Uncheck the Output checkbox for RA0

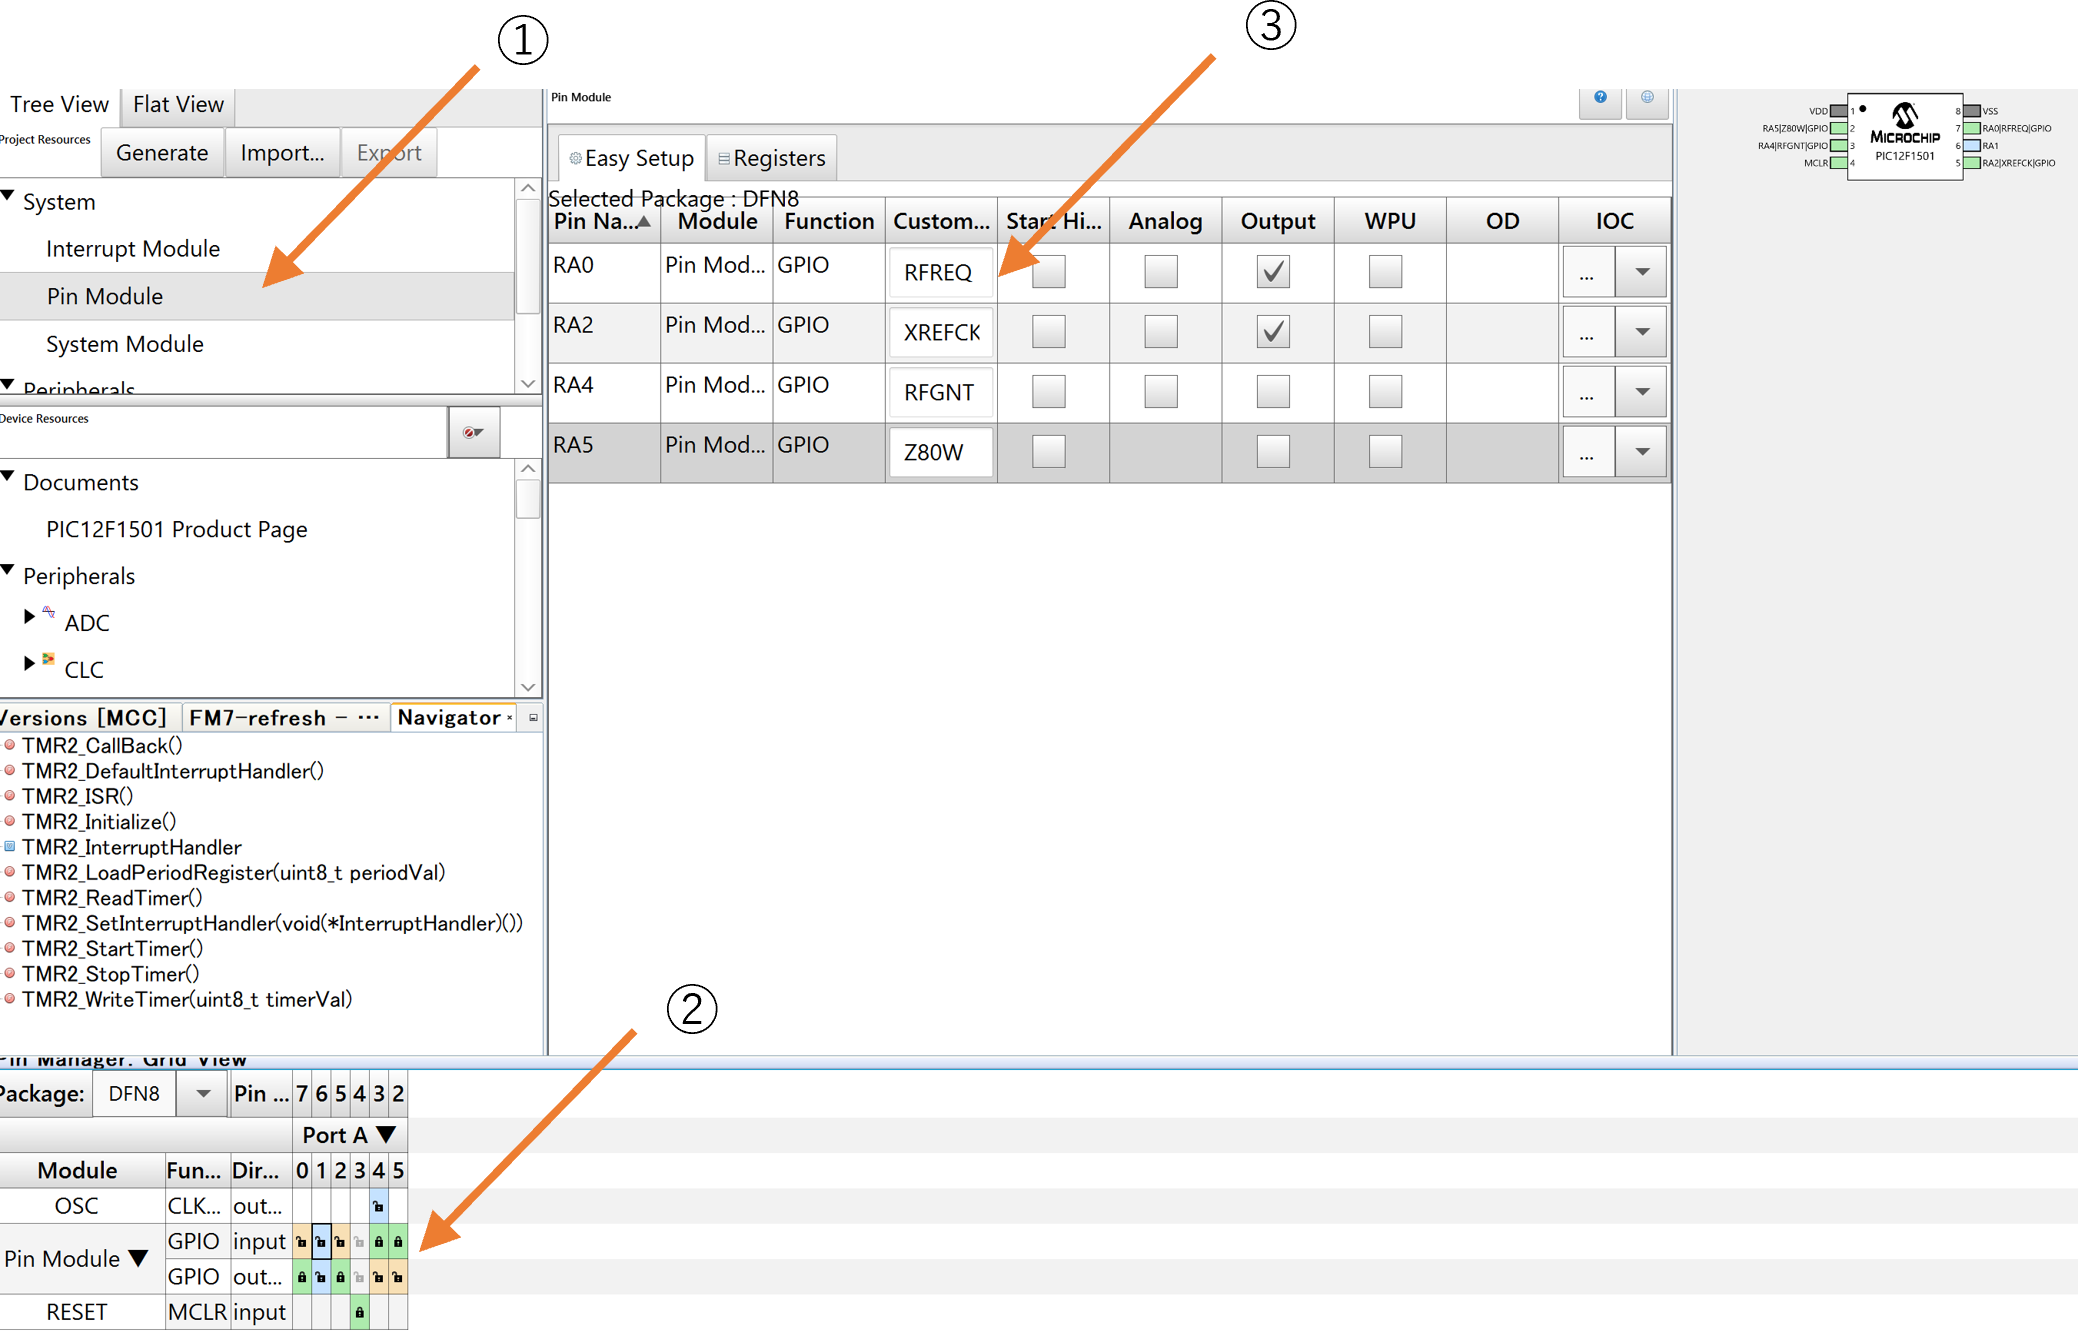[1273, 271]
